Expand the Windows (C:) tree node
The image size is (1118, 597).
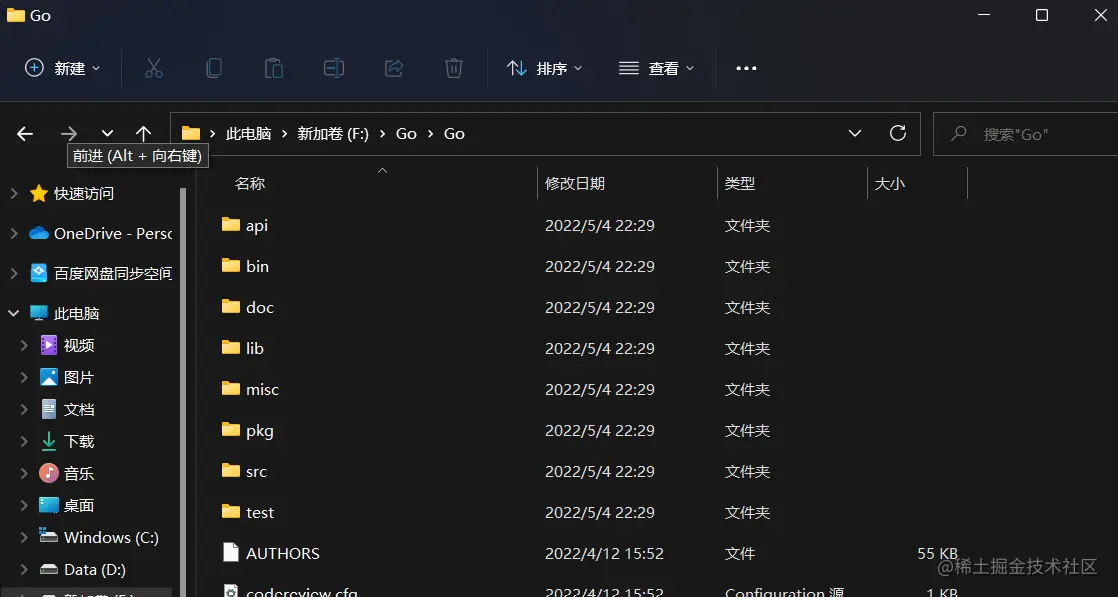24,538
